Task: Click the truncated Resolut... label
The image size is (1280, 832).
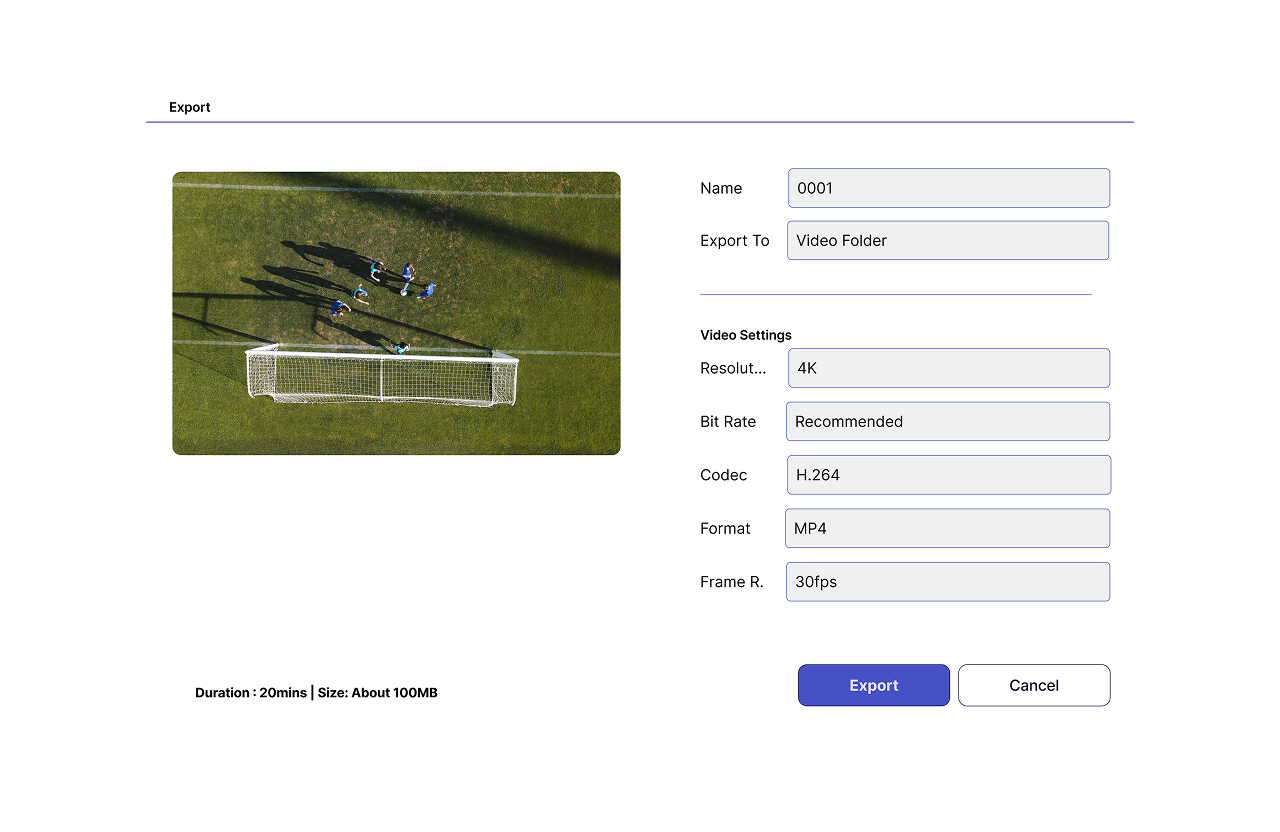Action: (733, 368)
